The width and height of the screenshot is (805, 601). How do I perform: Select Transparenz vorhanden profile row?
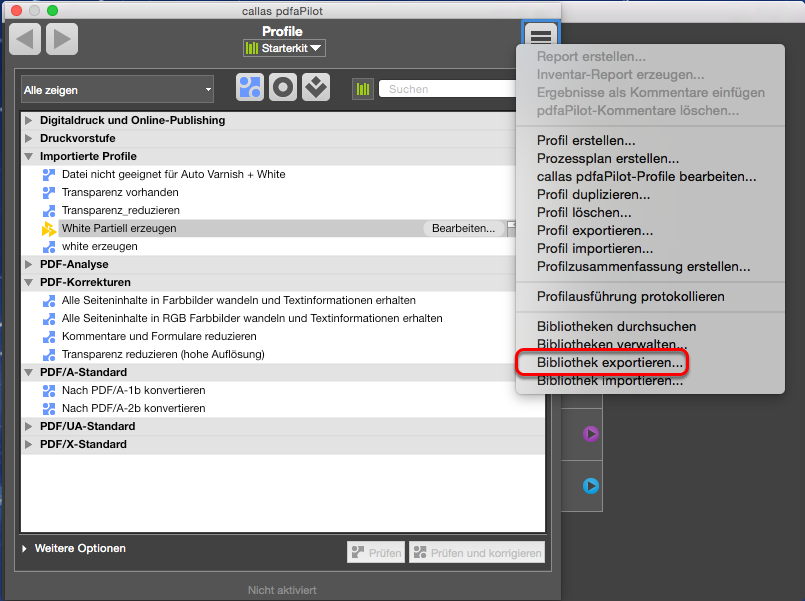(x=269, y=192)
